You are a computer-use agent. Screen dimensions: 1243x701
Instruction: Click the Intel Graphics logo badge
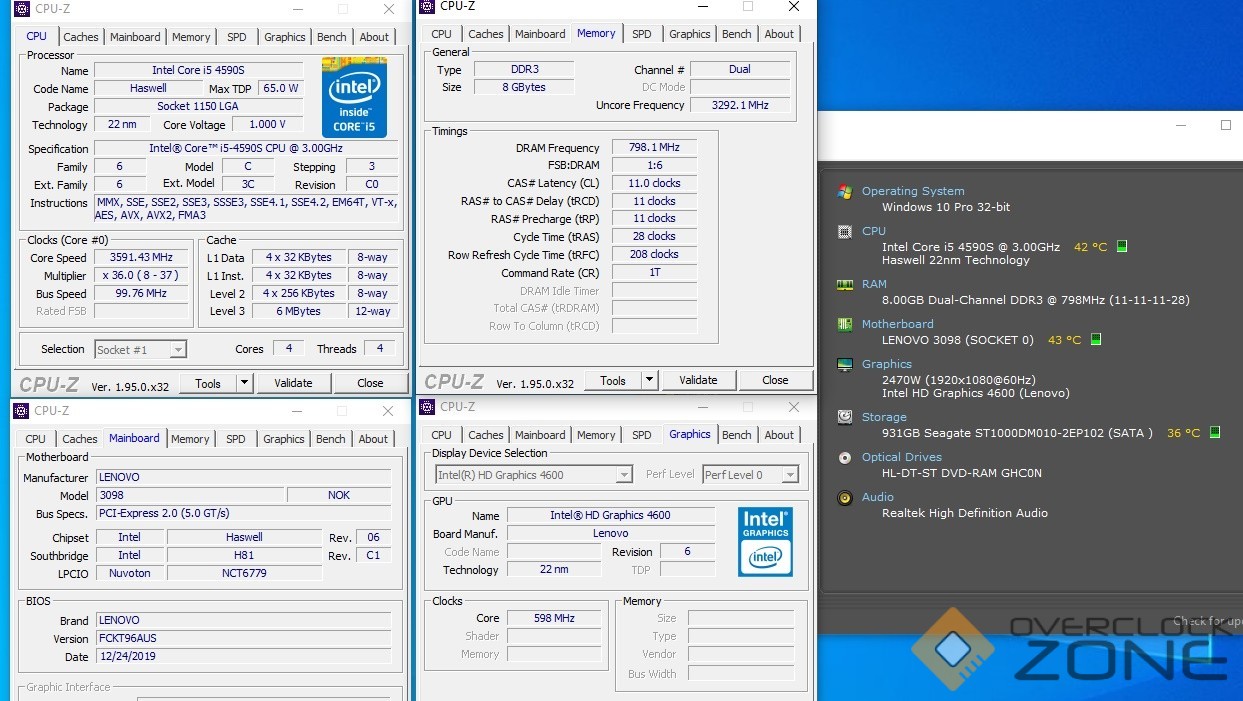765,541
